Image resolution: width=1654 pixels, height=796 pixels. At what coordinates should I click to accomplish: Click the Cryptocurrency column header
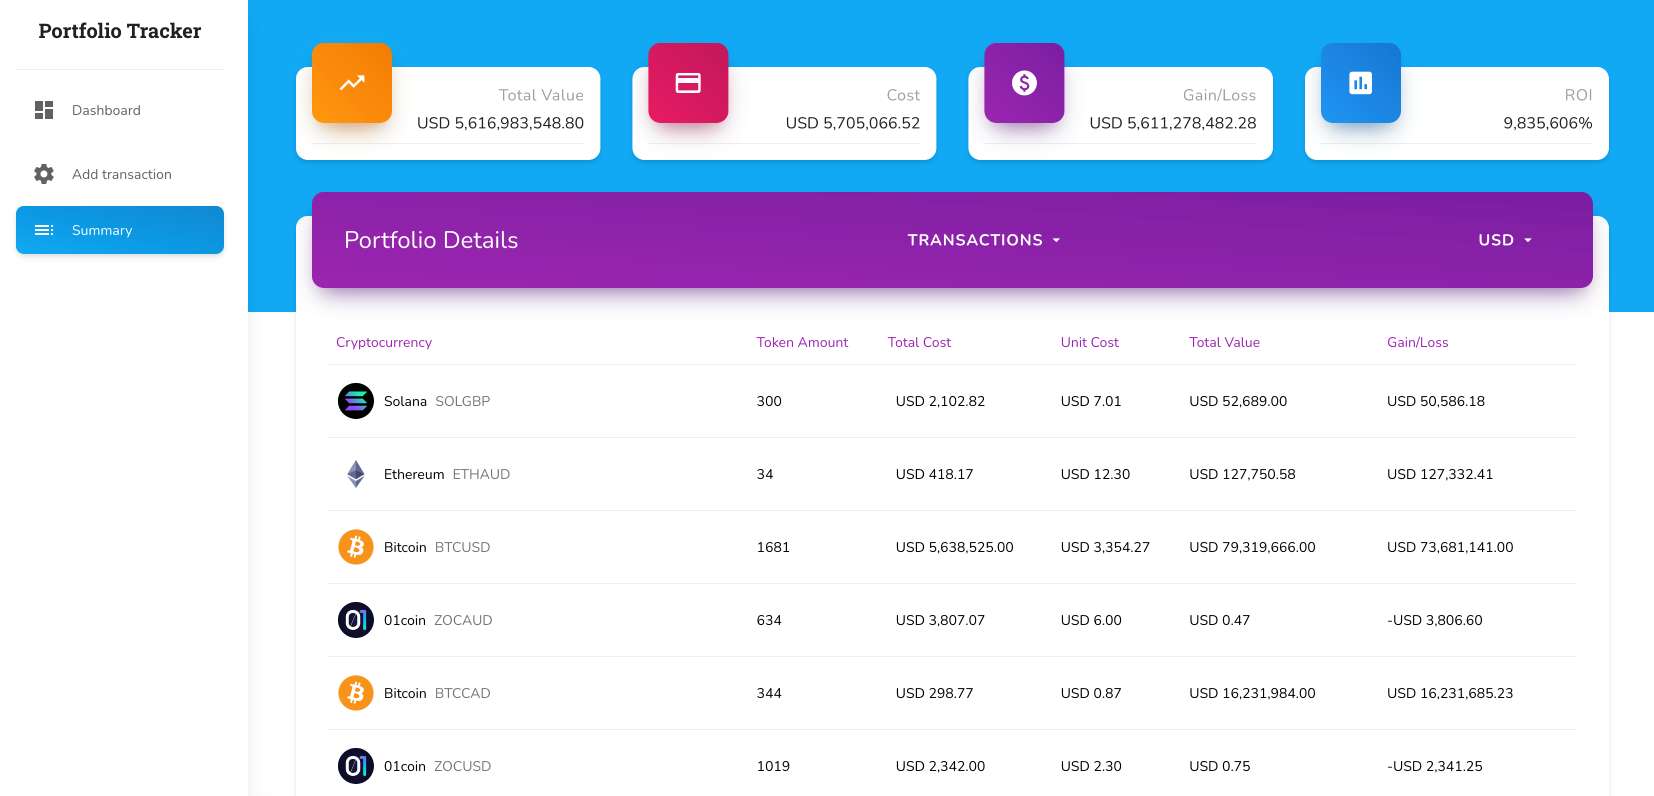point(384,342)
